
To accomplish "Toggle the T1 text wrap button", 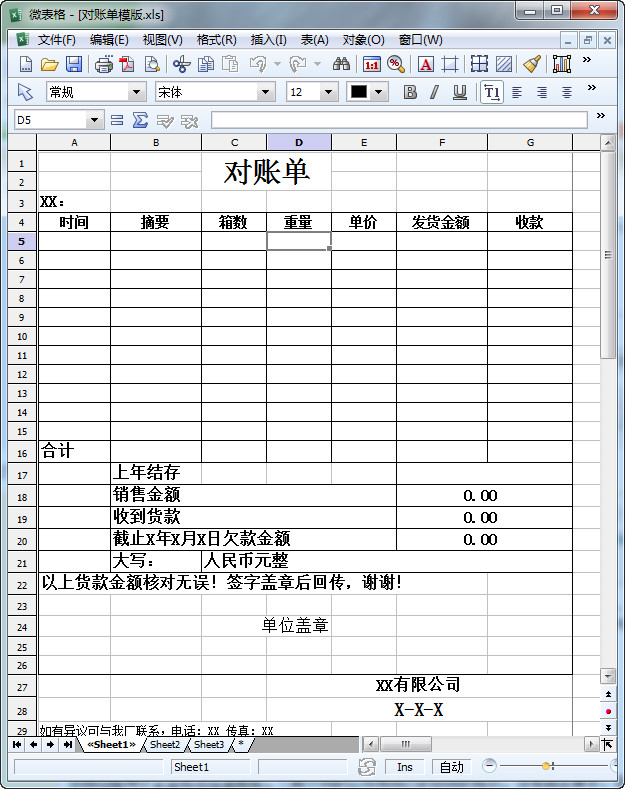I will 492,92.
